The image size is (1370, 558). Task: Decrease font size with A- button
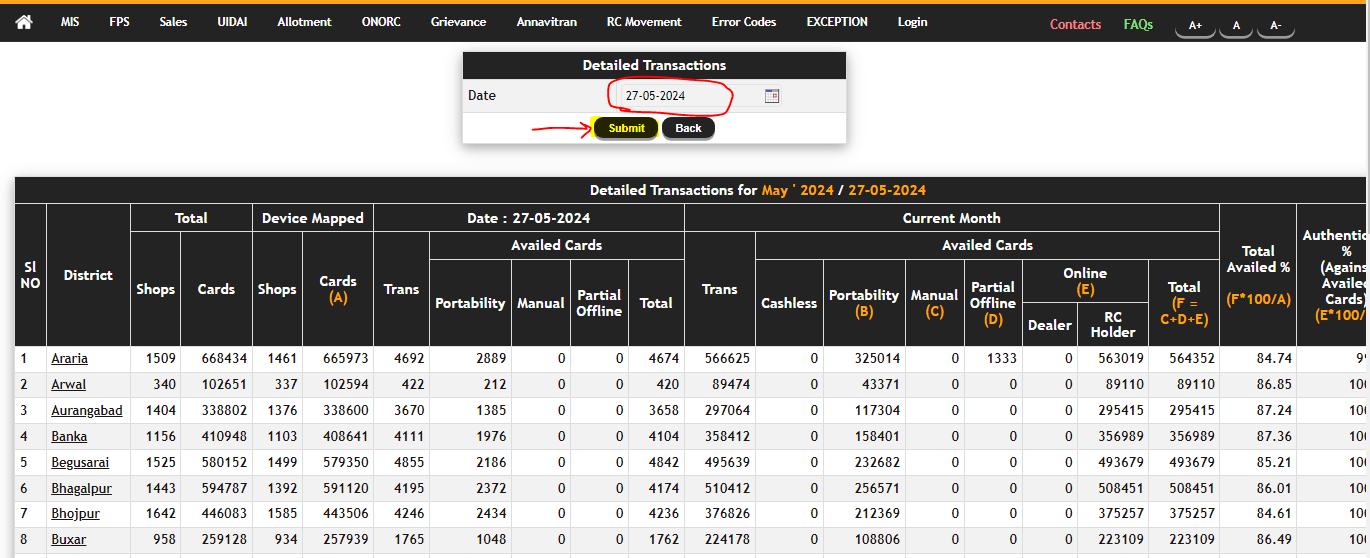1275,26
